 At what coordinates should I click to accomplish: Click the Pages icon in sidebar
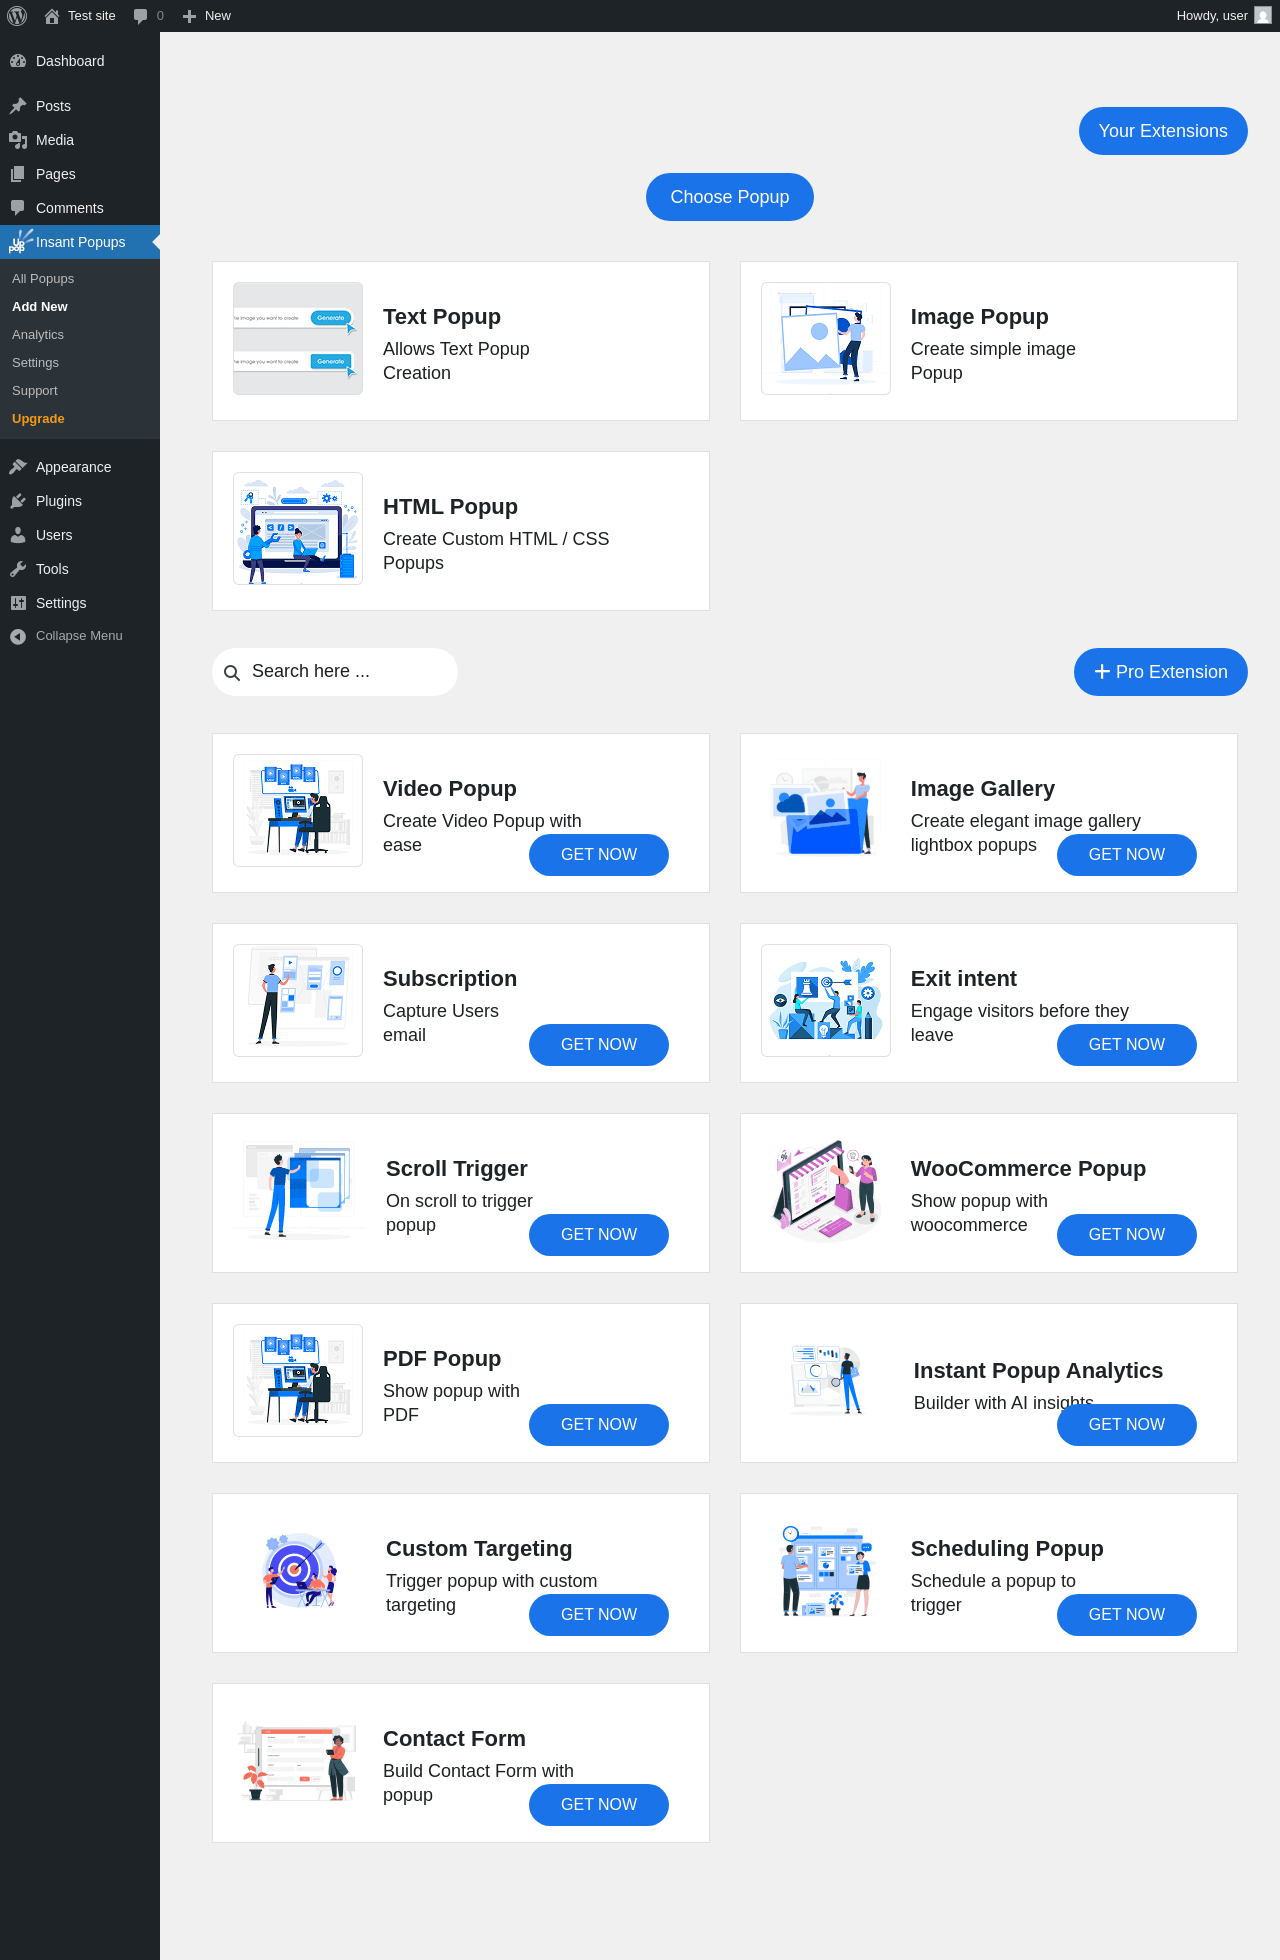(18, 174)
